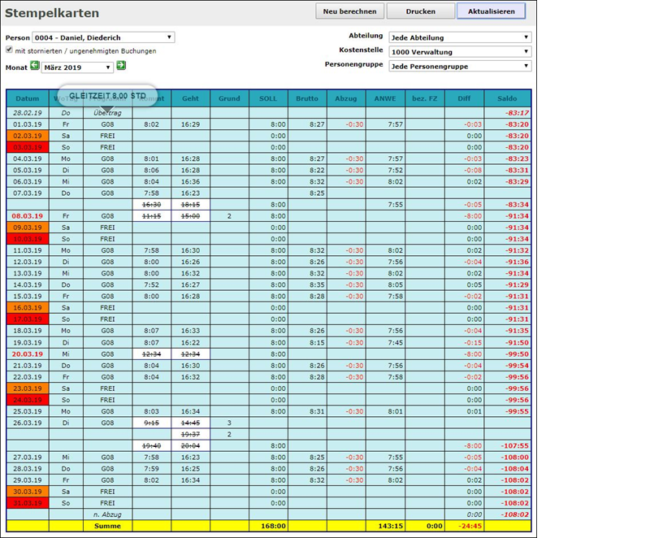This screenshot has height=538, width=650.
Task: Click struck-through 20:04 Geht entry
Action: (x=191, y=446)
